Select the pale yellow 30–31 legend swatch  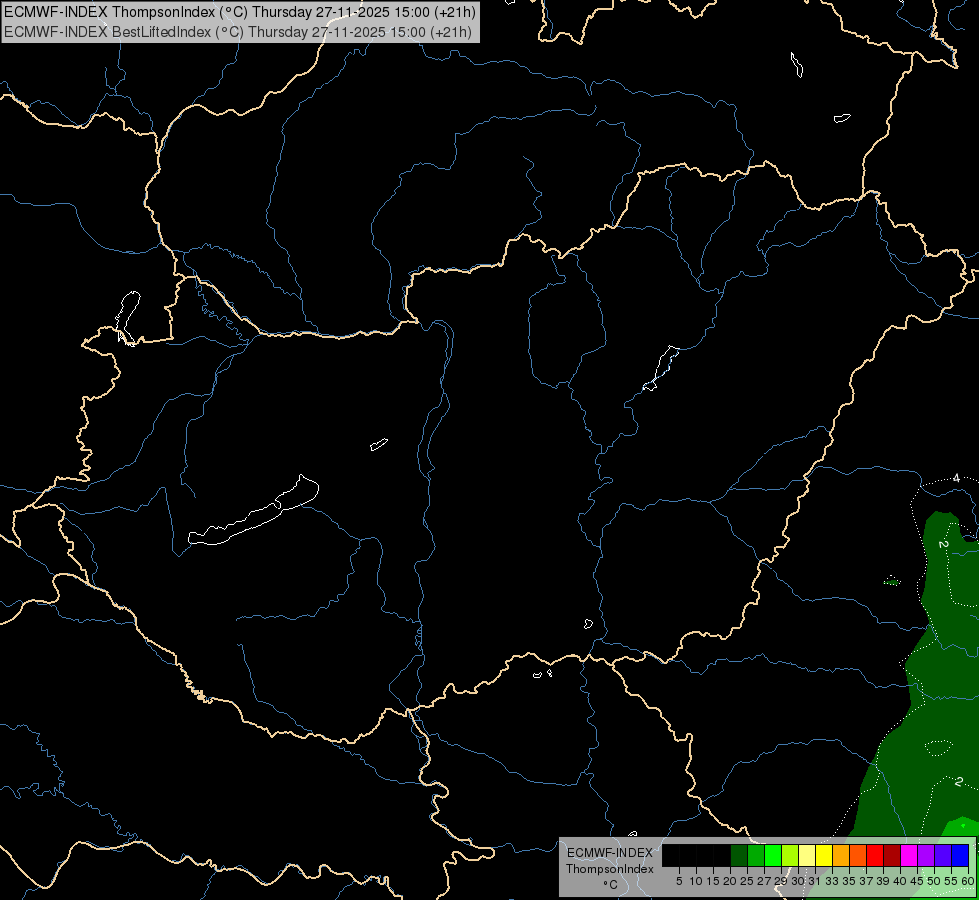pos(807,855)
